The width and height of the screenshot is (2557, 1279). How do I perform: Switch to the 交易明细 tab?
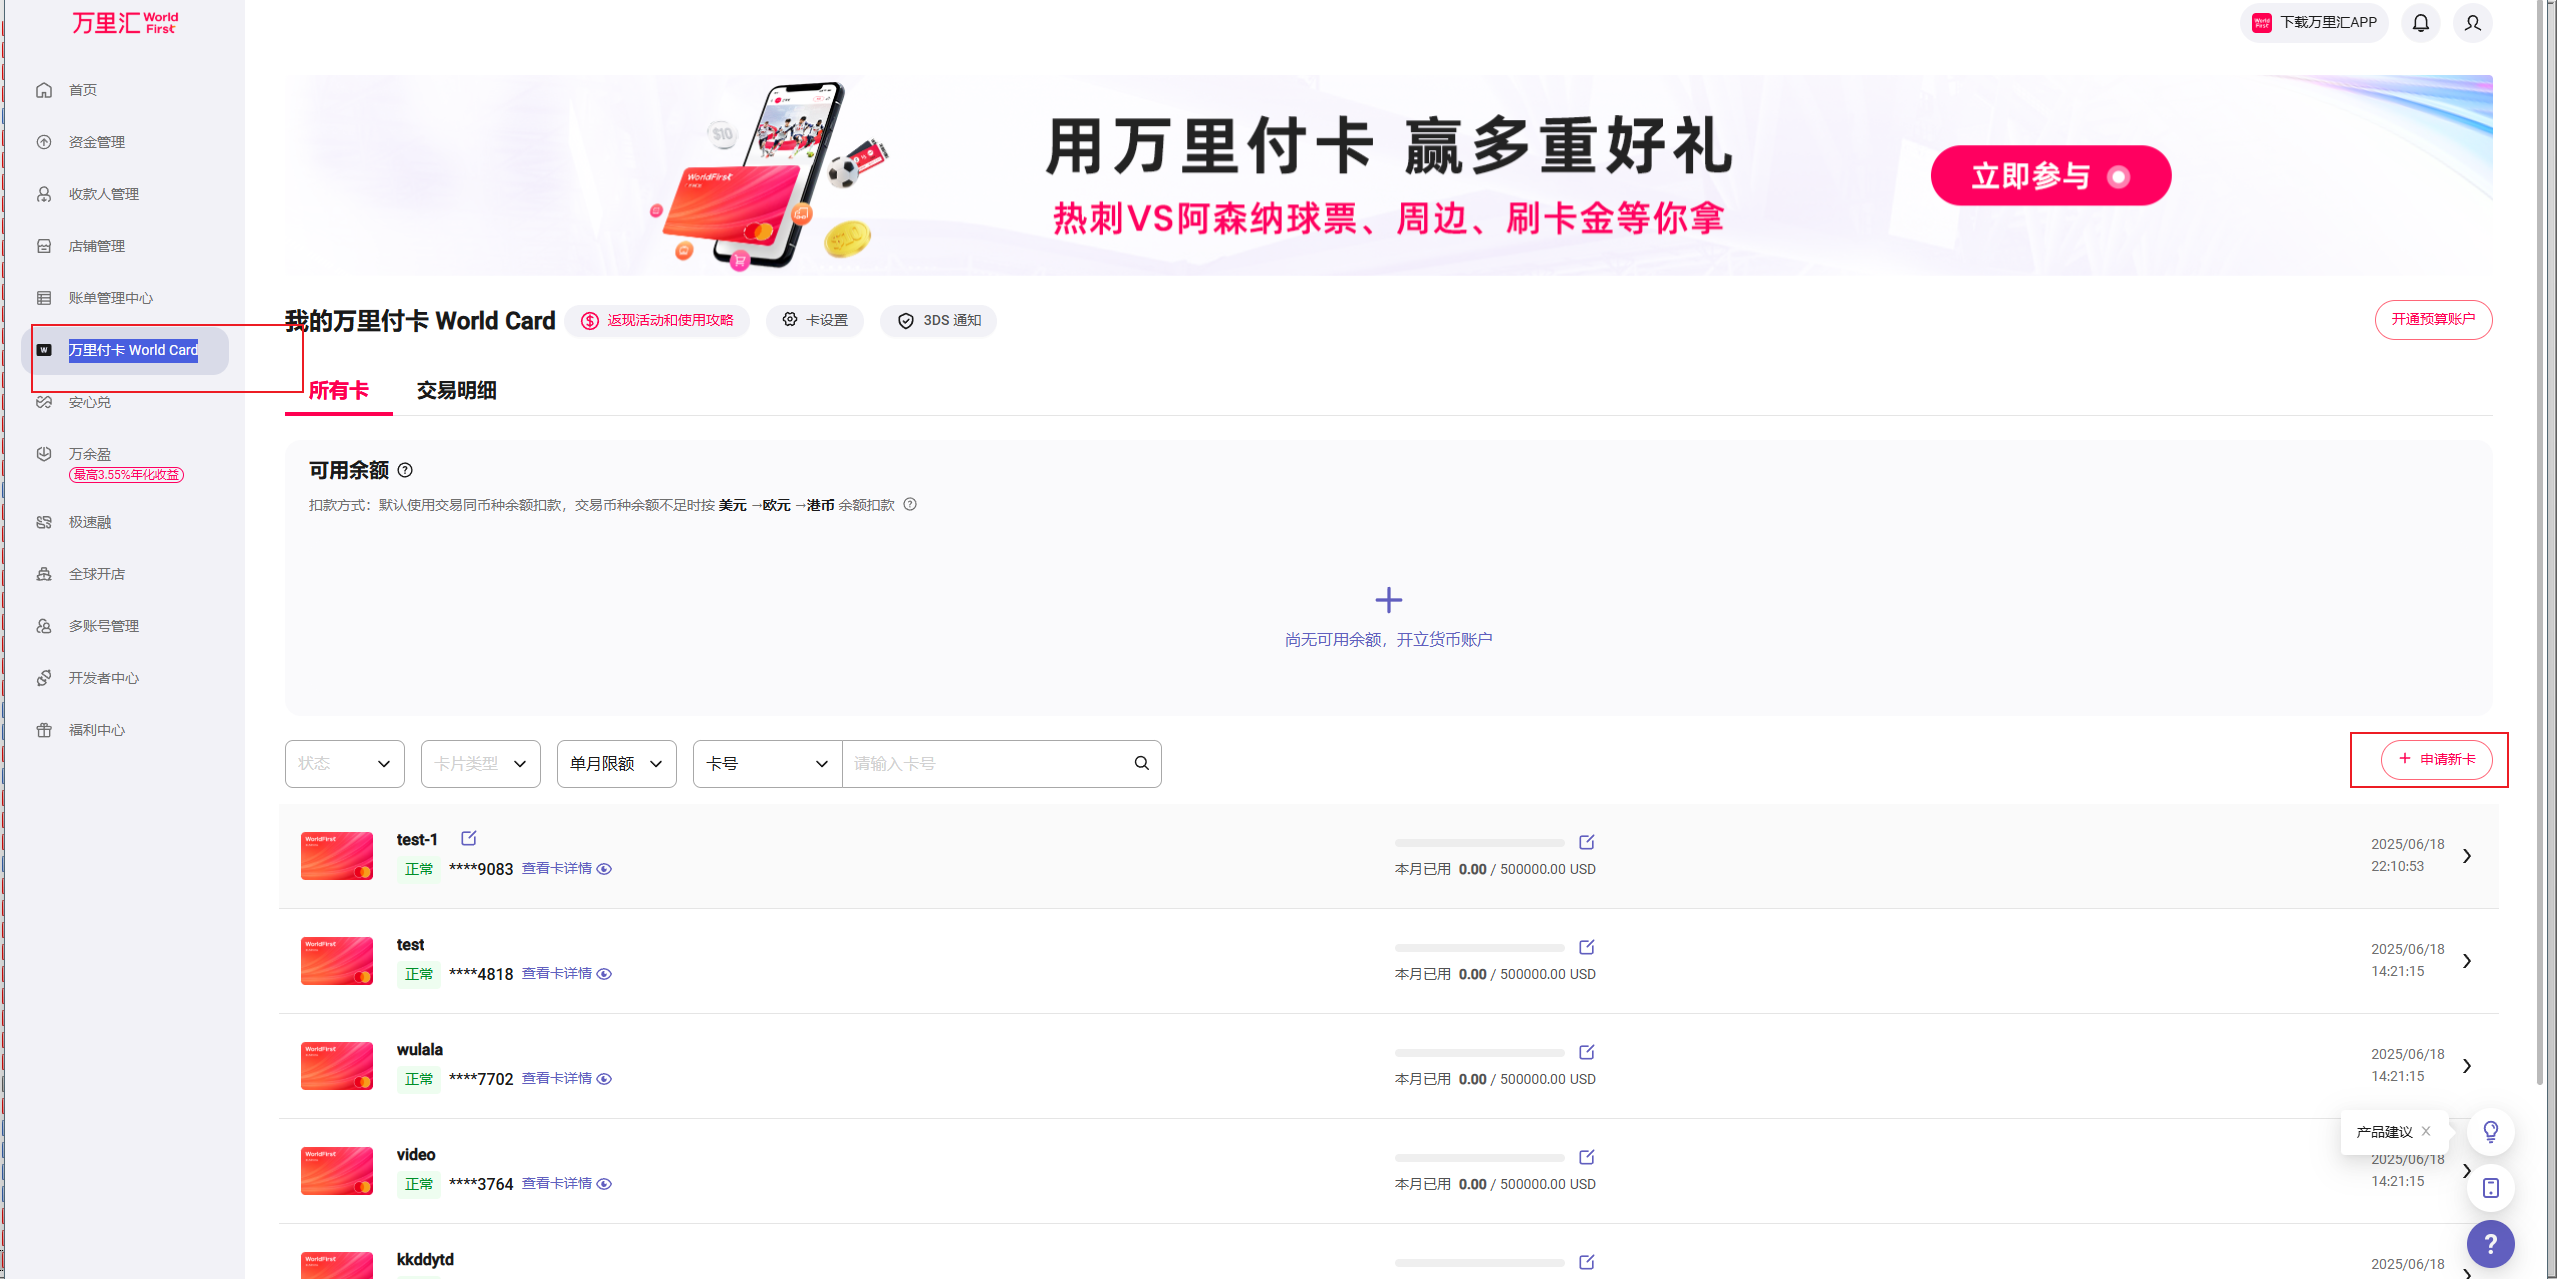pos(456,390)
